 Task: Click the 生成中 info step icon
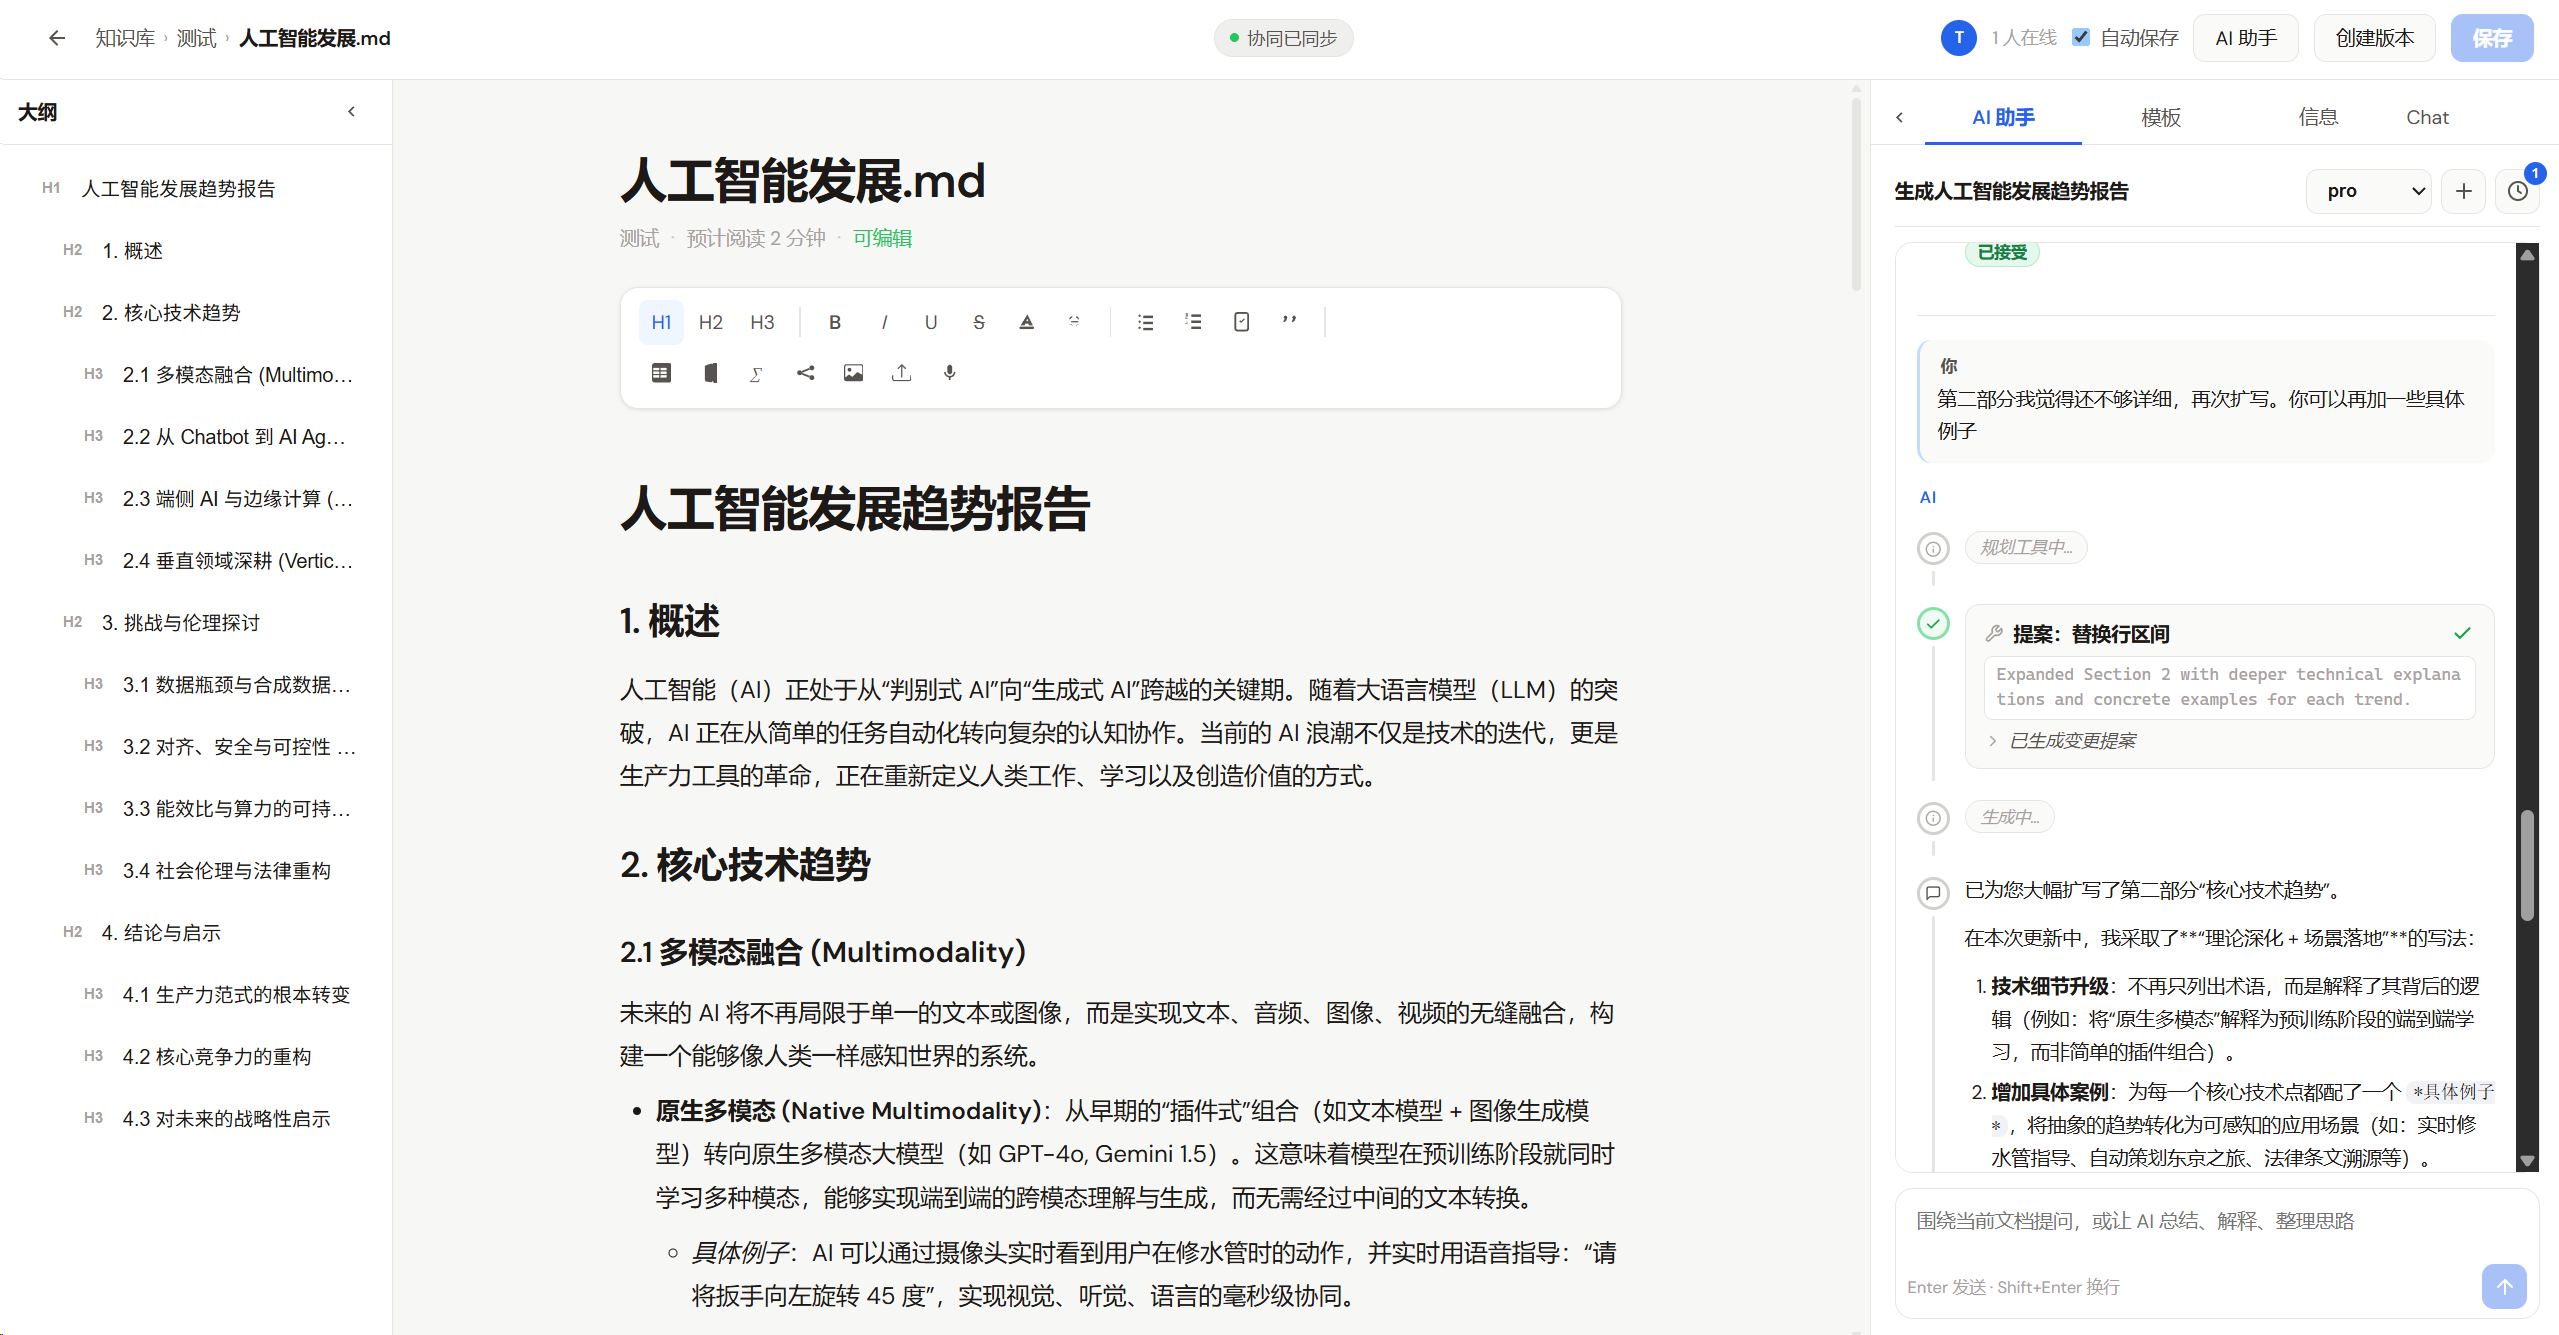coord(1933,818)
